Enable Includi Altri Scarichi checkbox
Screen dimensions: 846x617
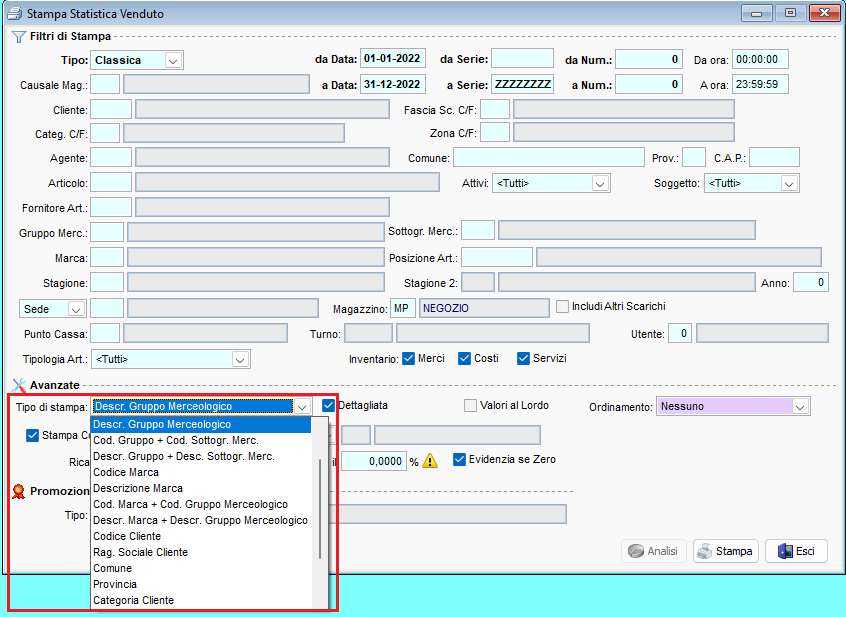pos(562,307)
